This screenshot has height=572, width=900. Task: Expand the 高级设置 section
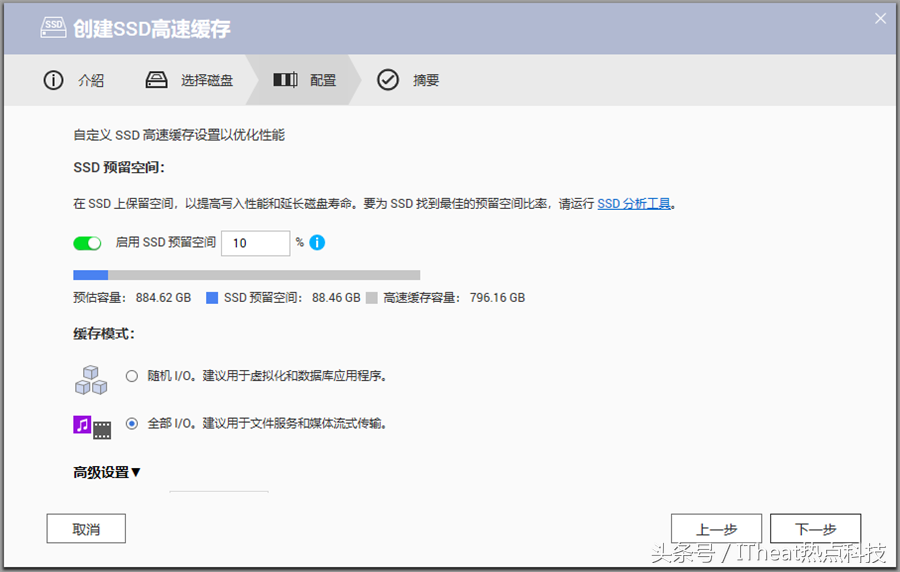tap(107, 472)
